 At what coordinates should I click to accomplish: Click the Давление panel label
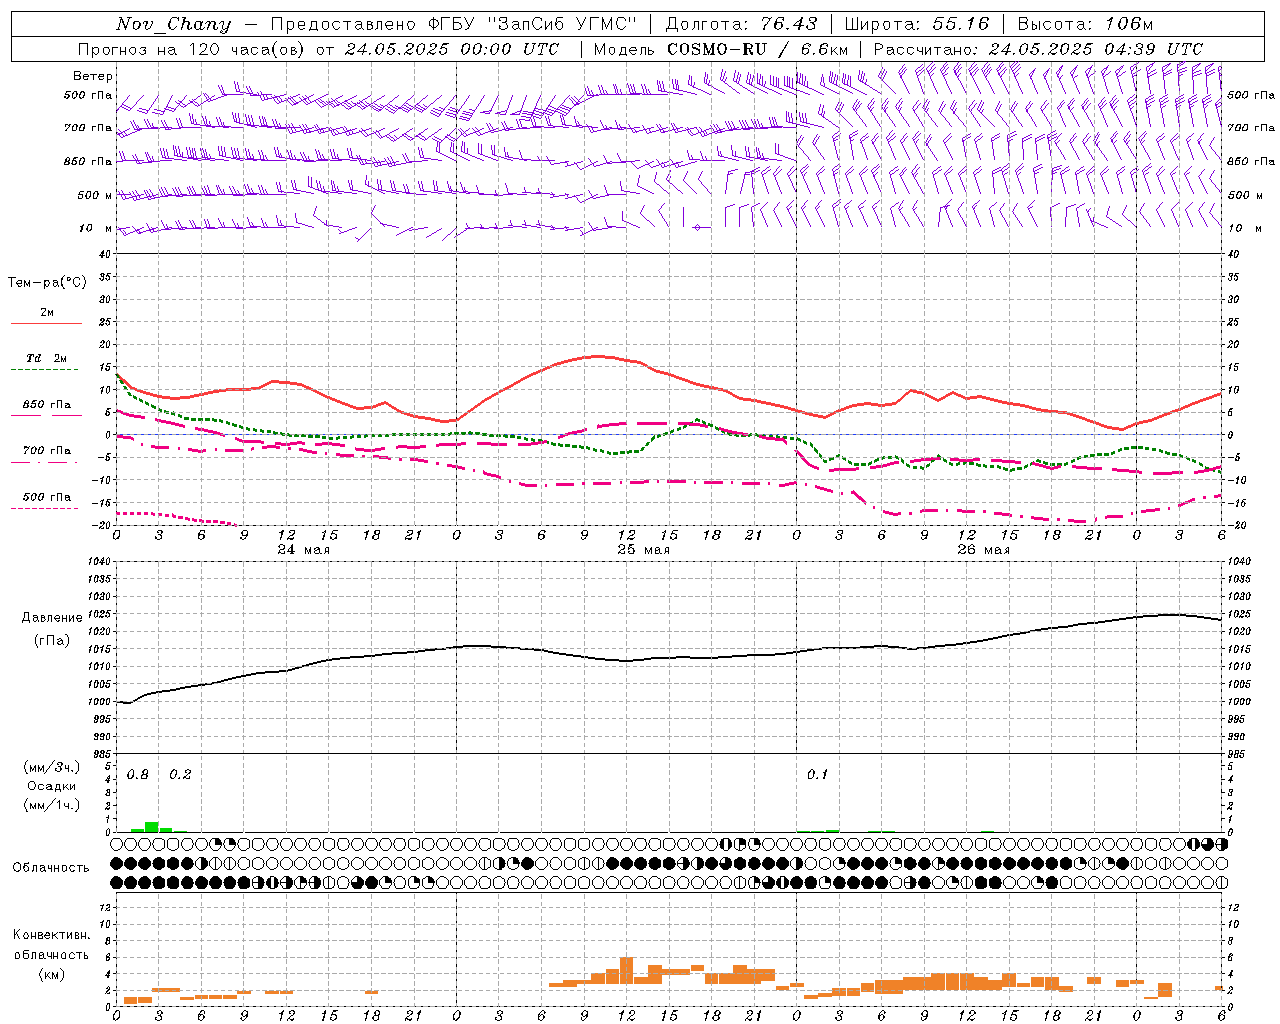click(52, 618)
